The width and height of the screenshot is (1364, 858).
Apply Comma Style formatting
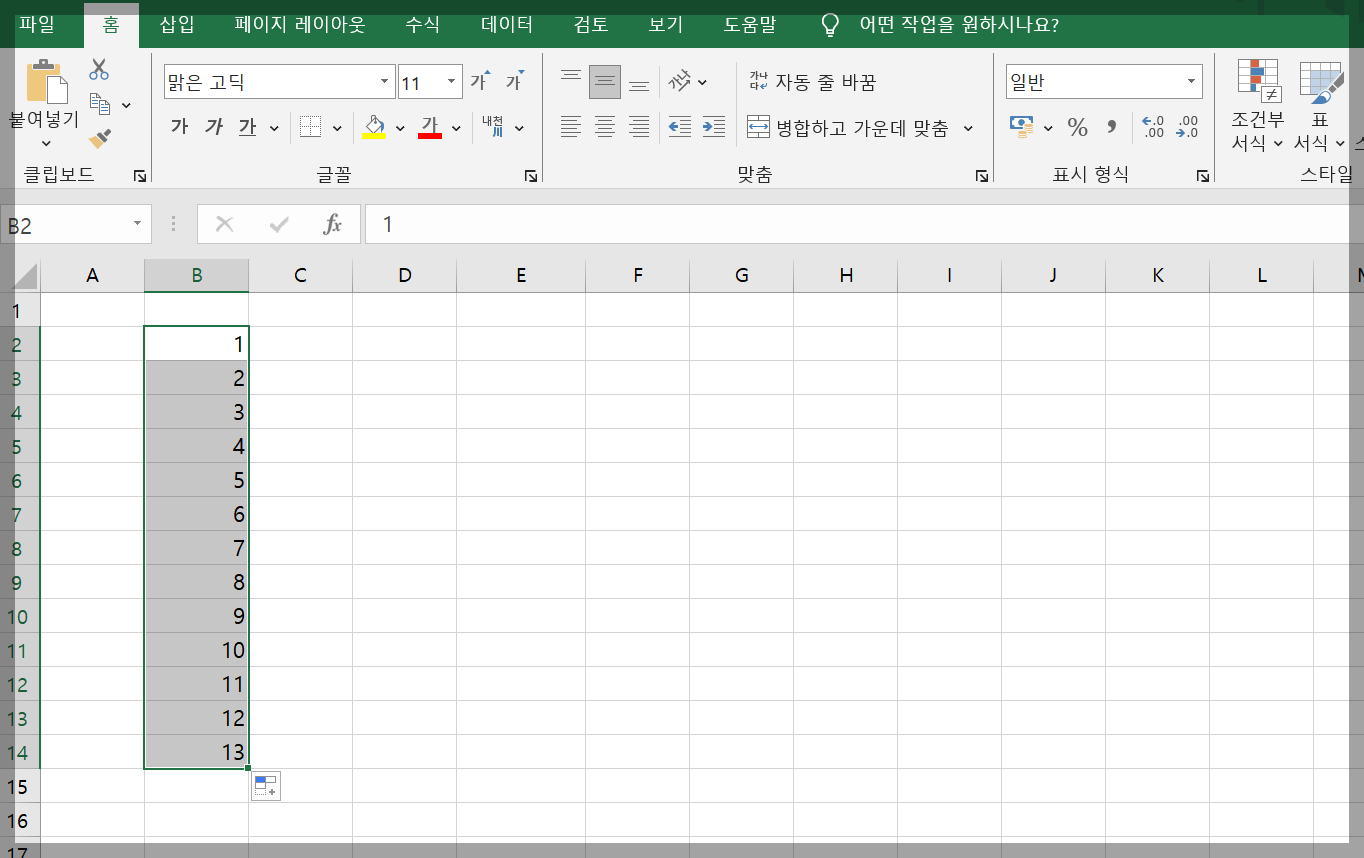pyautogui.click(x=1110, y=128)
